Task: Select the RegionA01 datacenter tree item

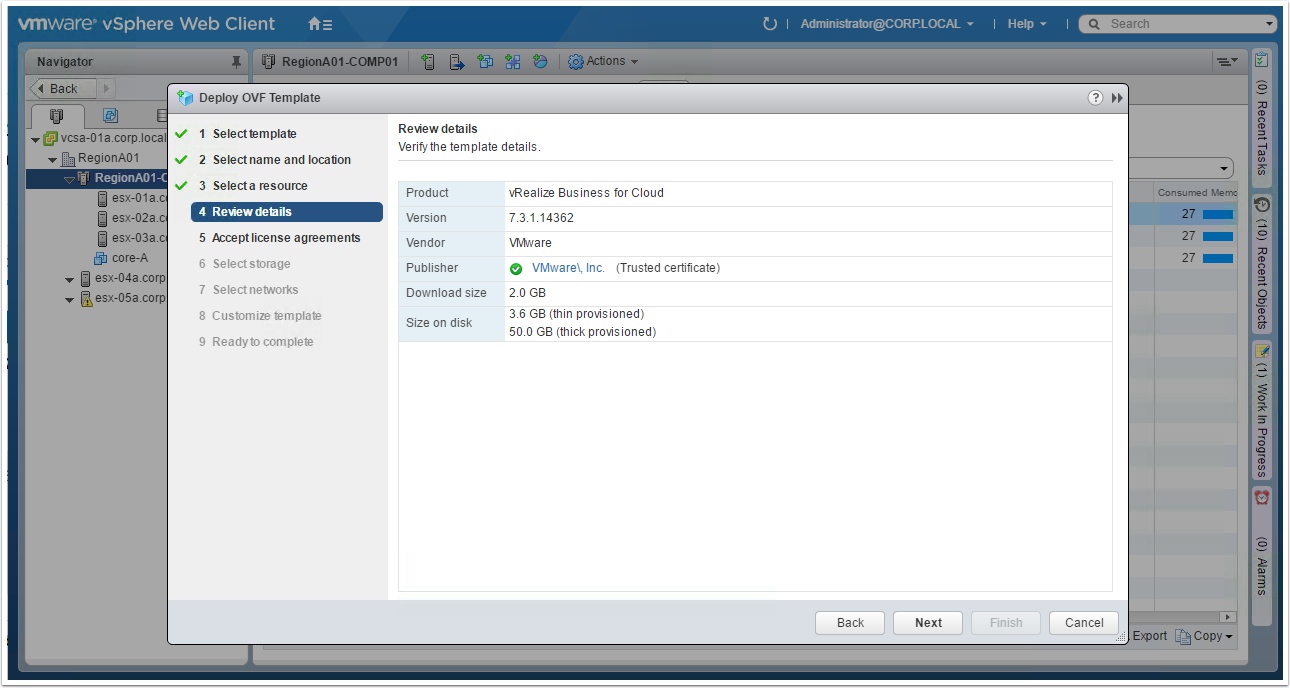Action: click(x=100, y=158)
